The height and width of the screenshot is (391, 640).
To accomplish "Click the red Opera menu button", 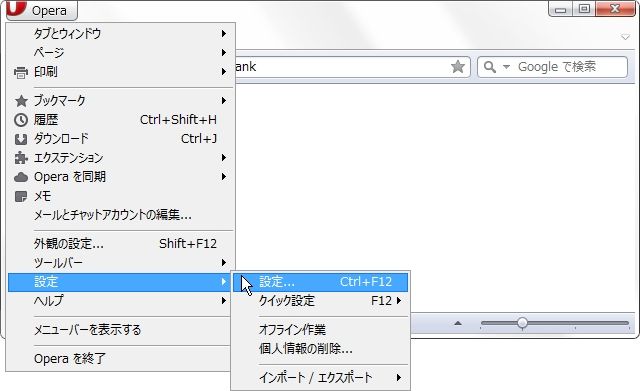I will (41, 10).
